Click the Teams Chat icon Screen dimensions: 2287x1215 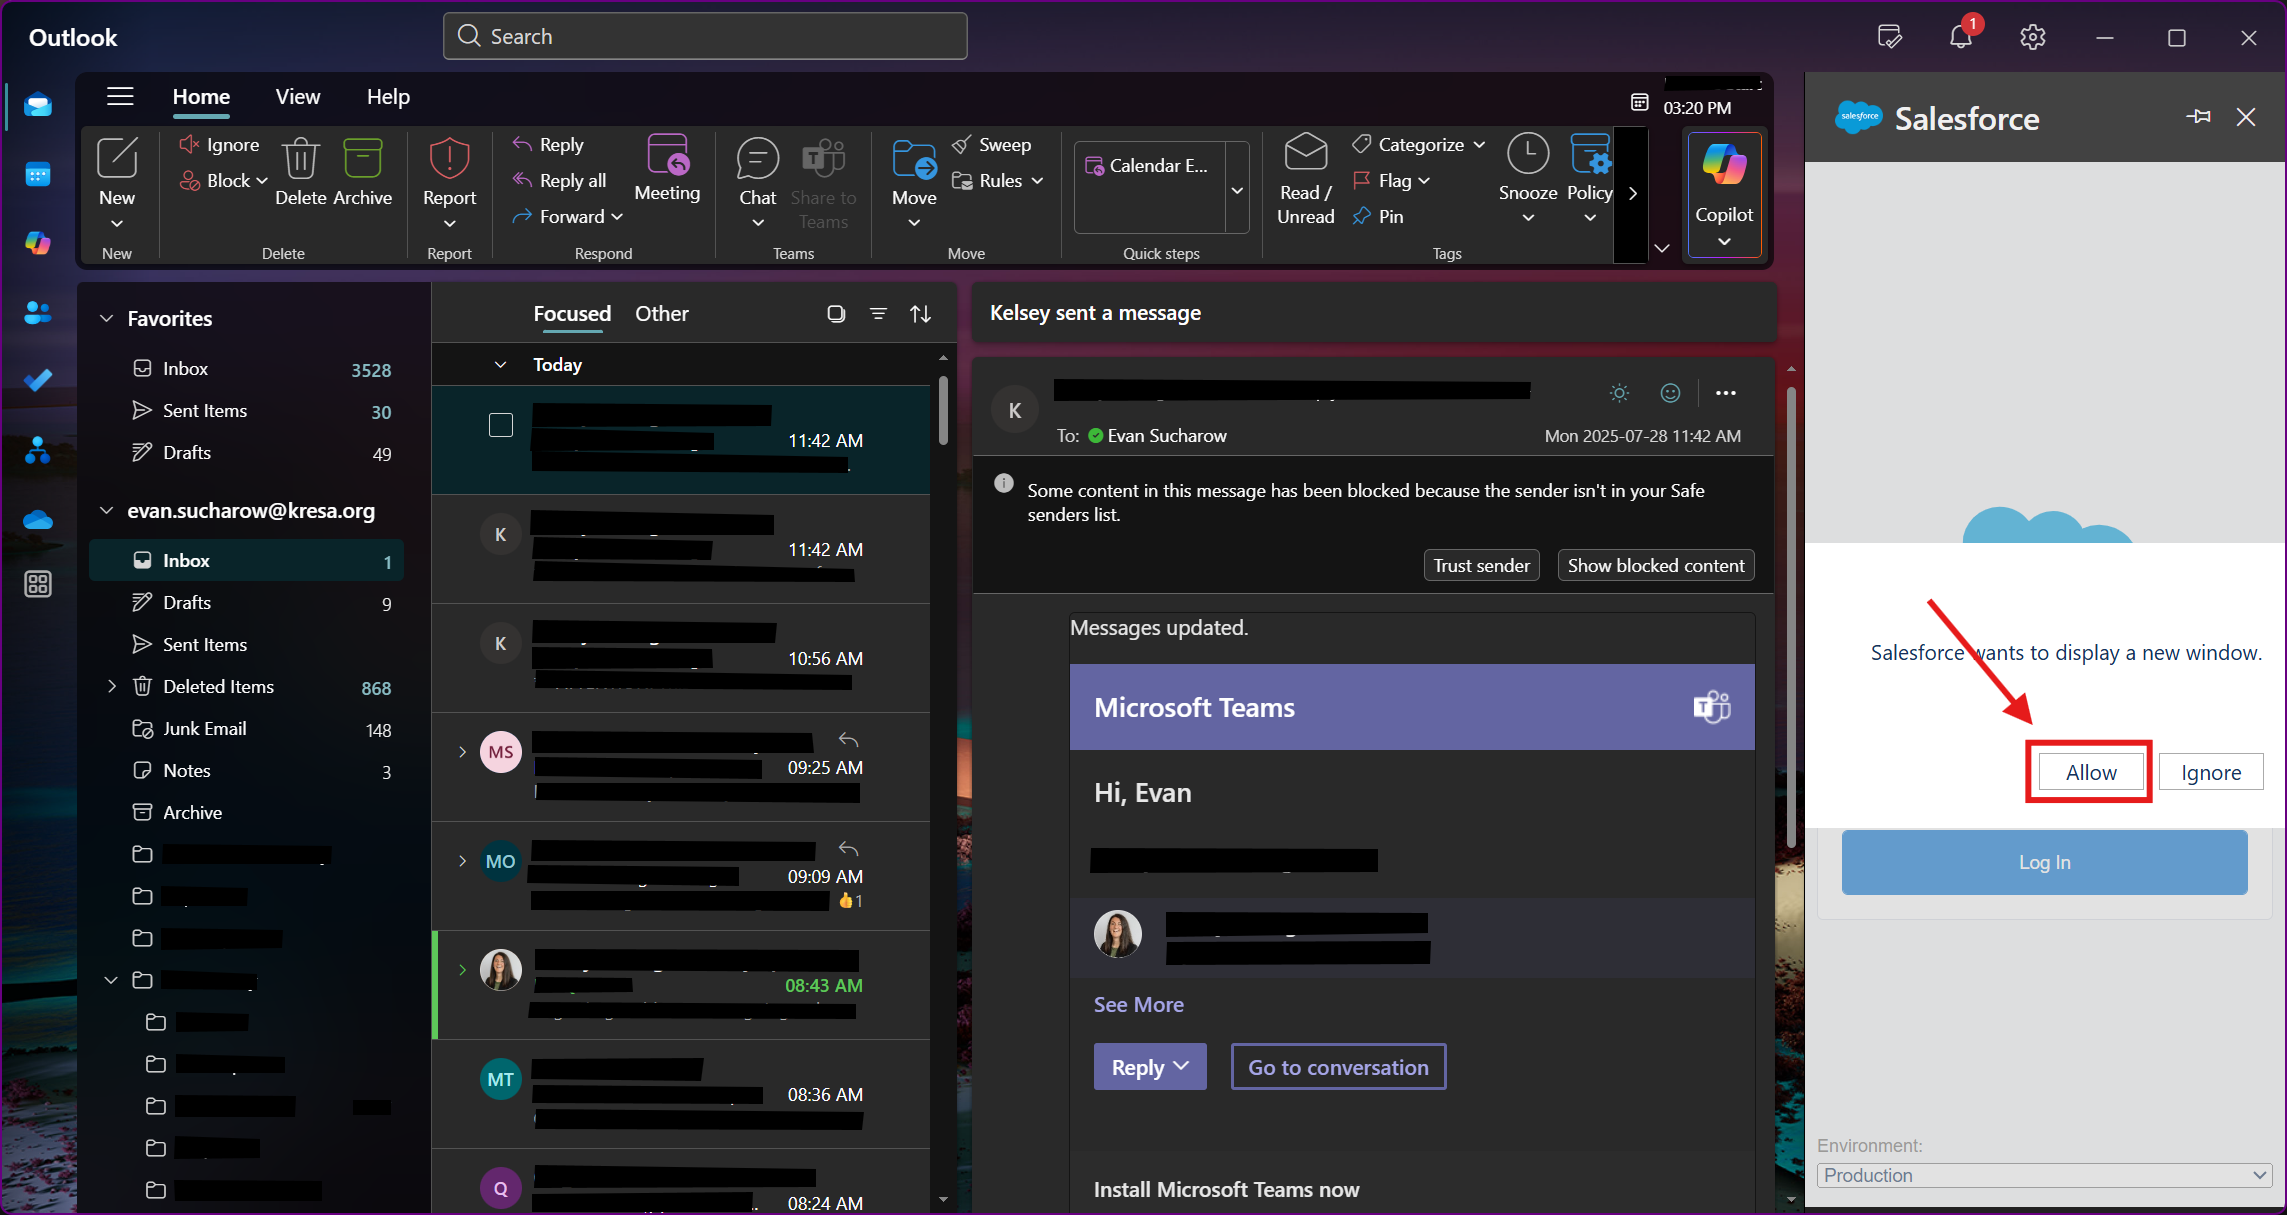[757, 158]
